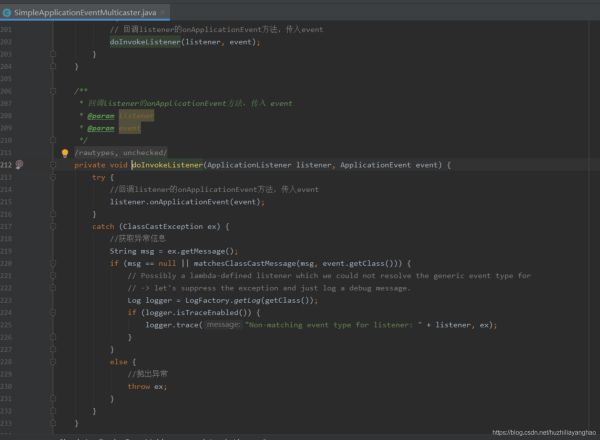Toggle the breakpoint on line 212

pyautogui.click(x=19, y=165)
